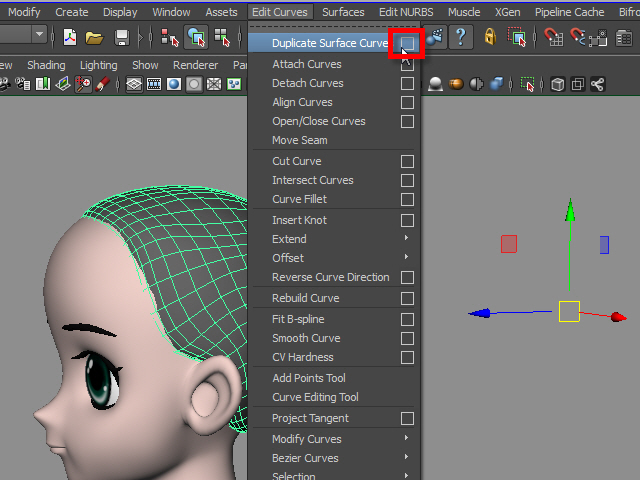Click the Snap to Curves magnet icon
The image size is (640, 480).
point(579,37)
